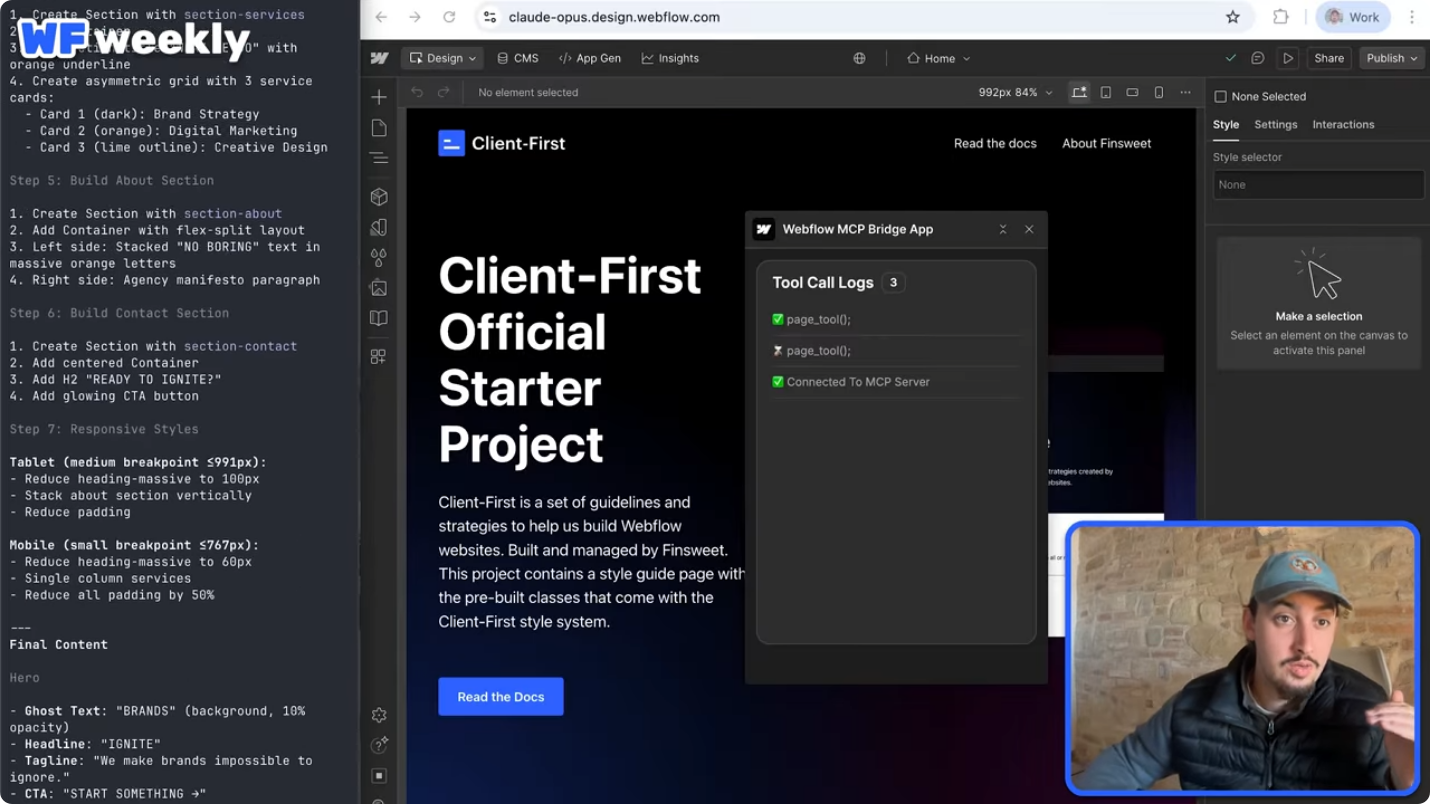Viewport: 1430px width, 804px height.
Task: Click the green saved checkmark status
Action: coord(1231,58)
